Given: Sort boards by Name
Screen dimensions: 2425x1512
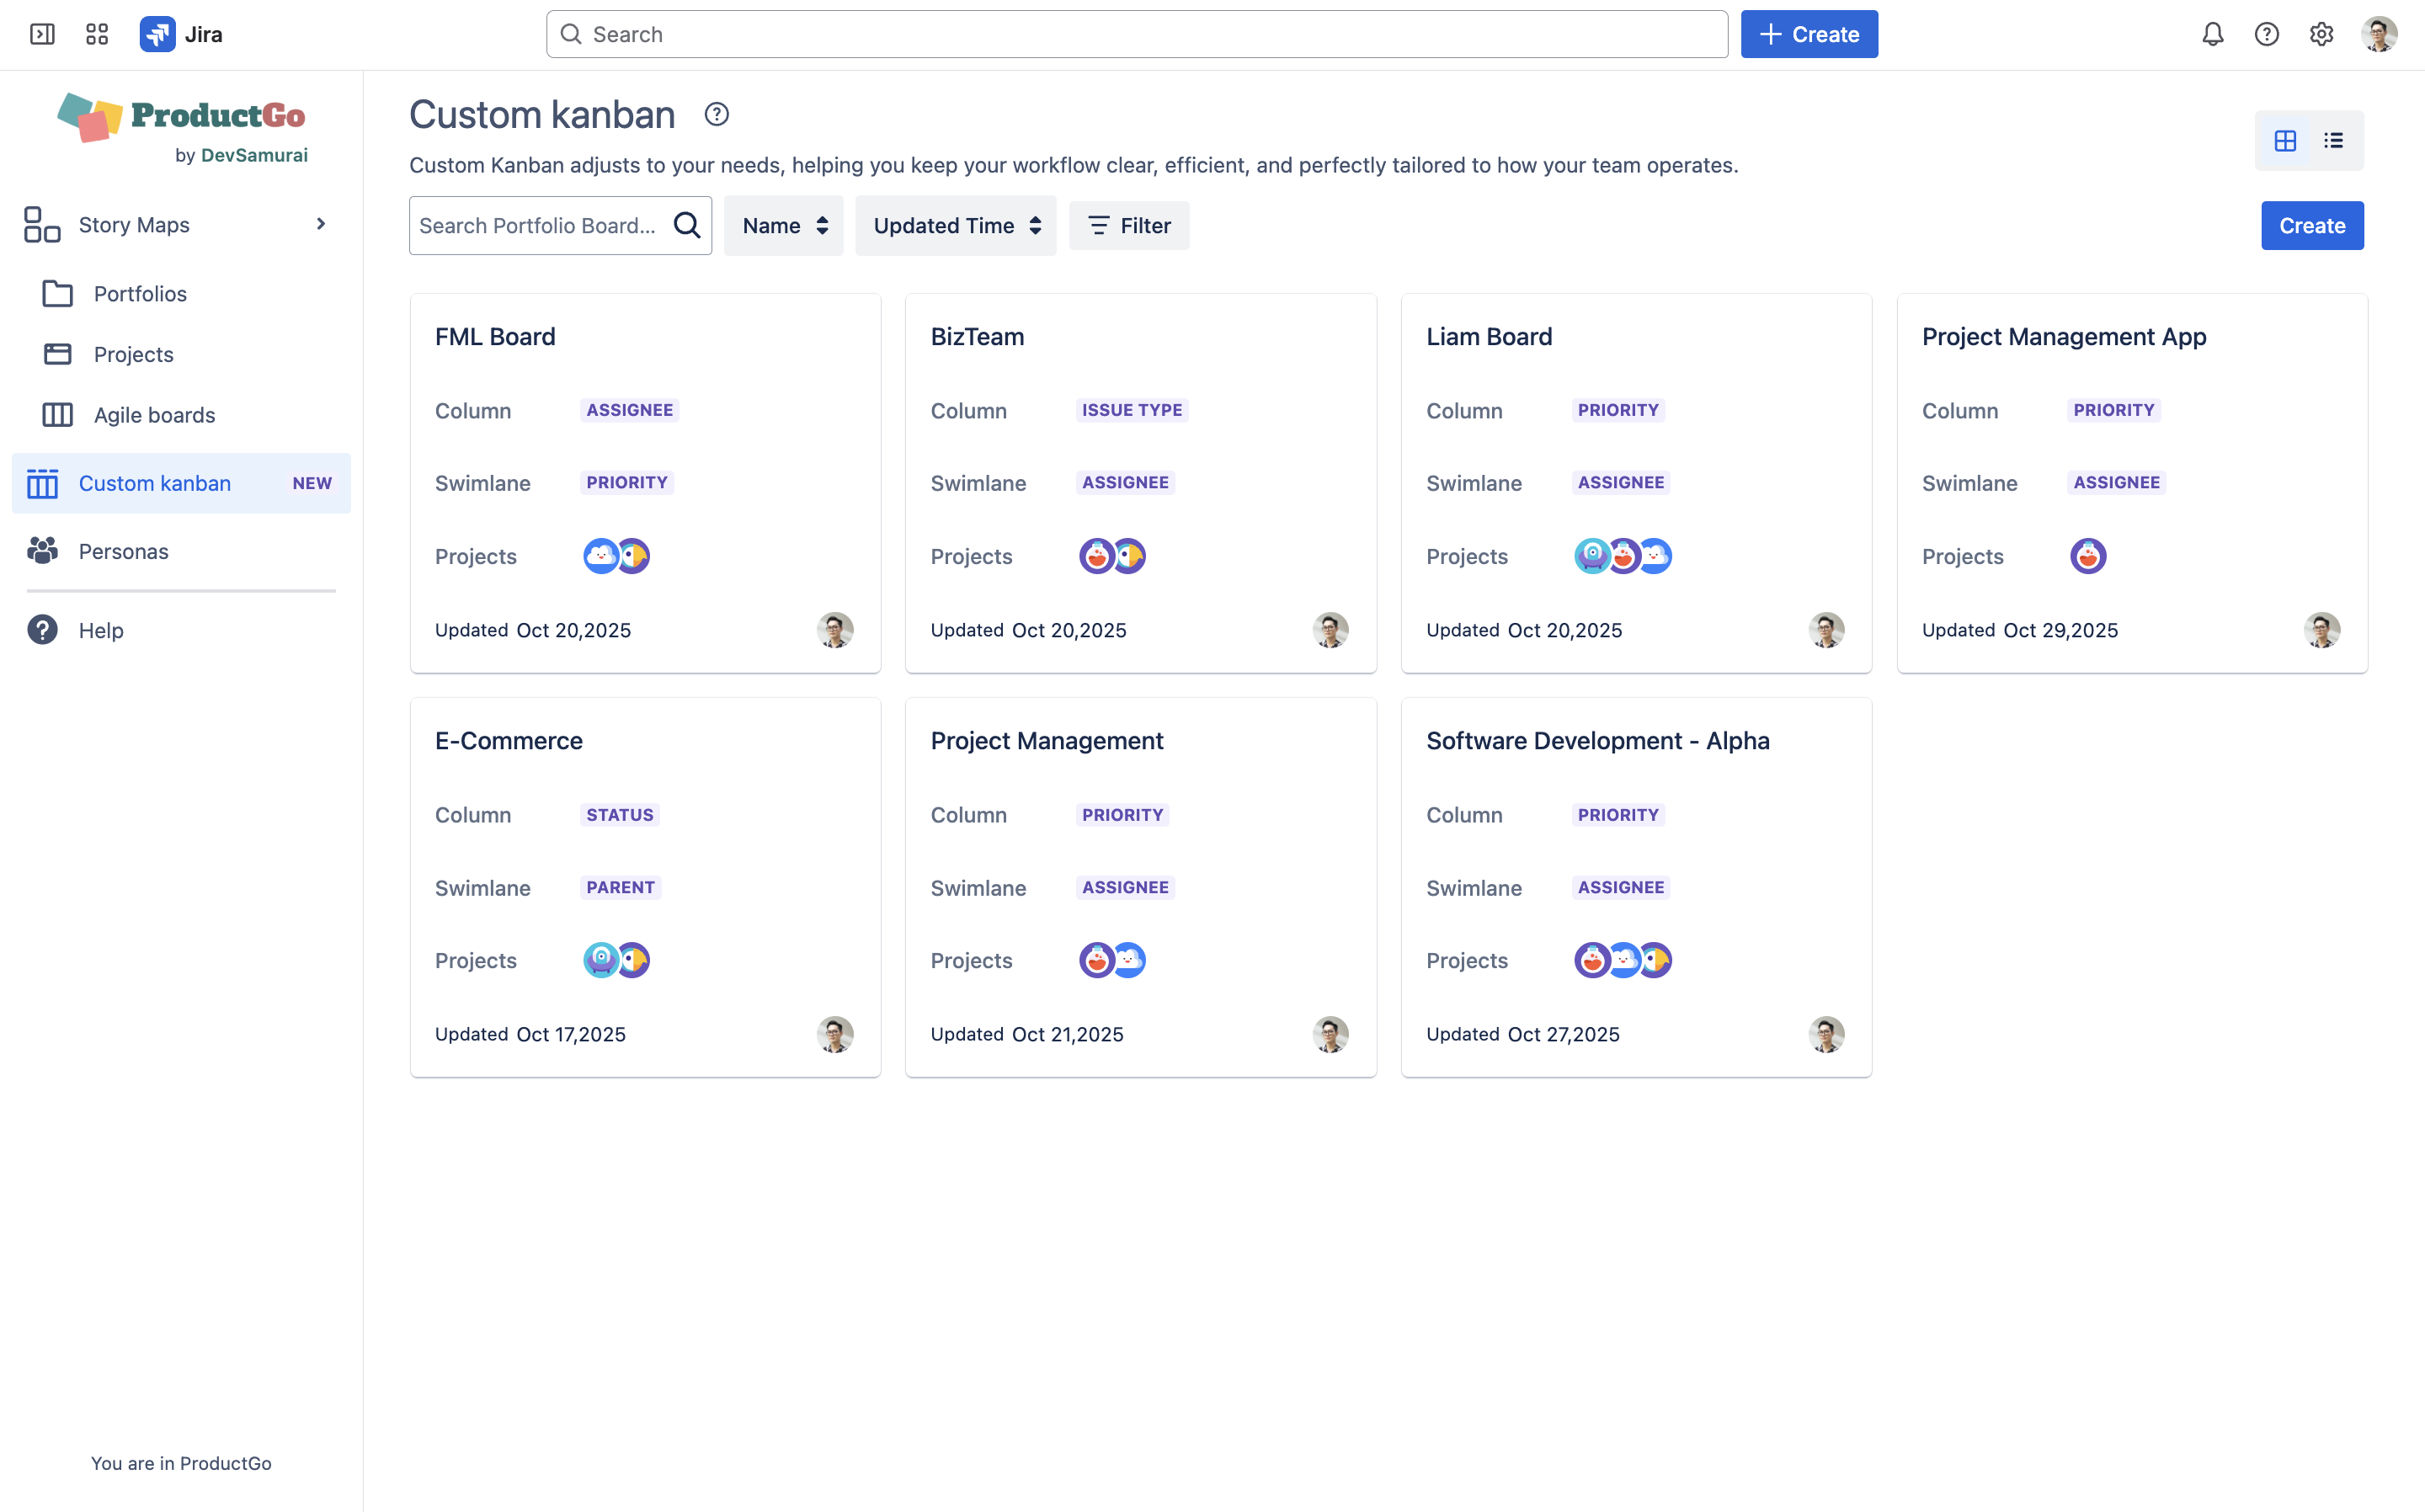Looking at the screenshot, I should 784,226.
